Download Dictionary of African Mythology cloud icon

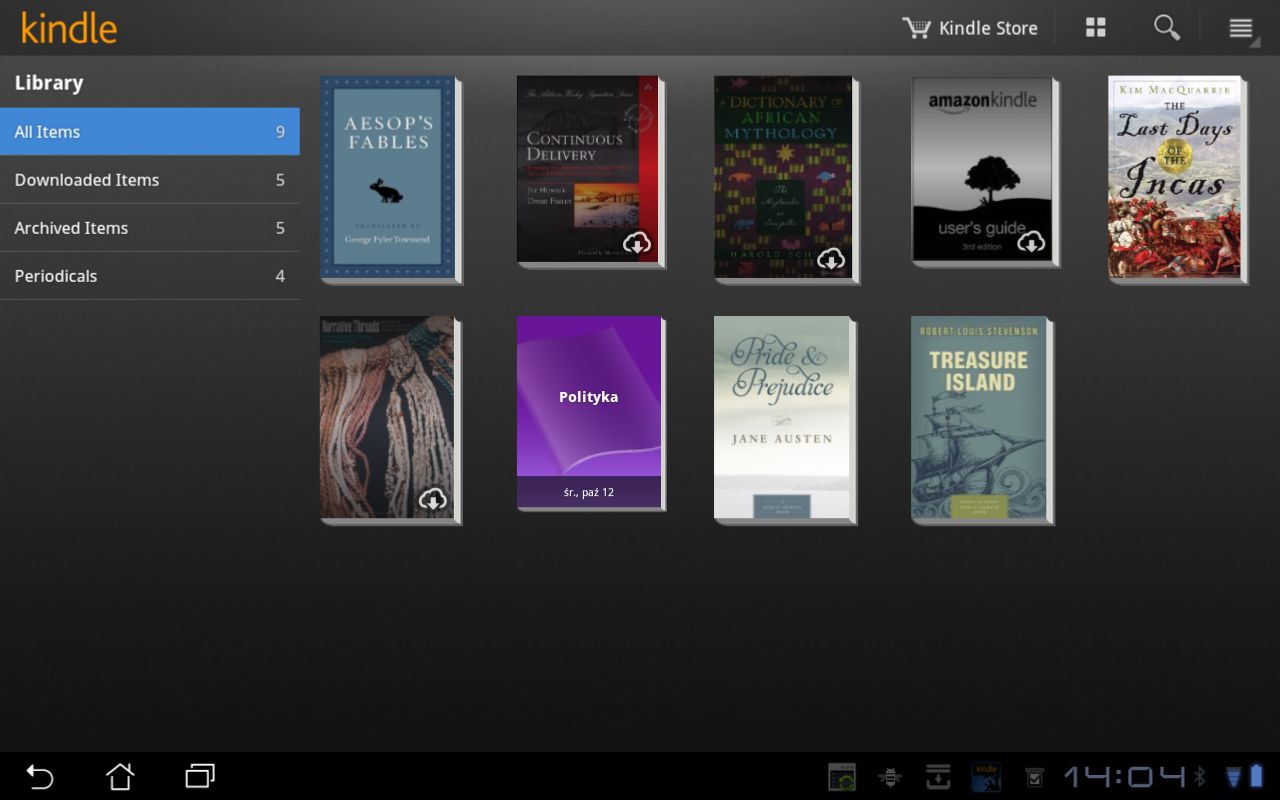(831, 260)
